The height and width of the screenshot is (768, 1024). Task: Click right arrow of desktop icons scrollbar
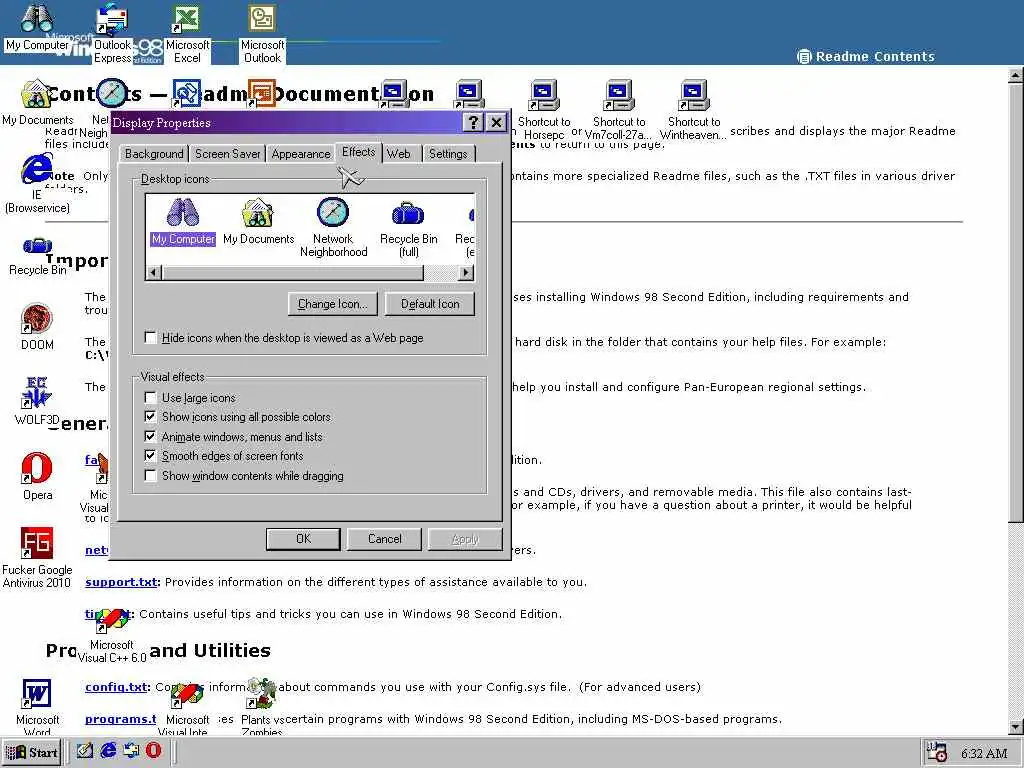[x=466, y=272]
